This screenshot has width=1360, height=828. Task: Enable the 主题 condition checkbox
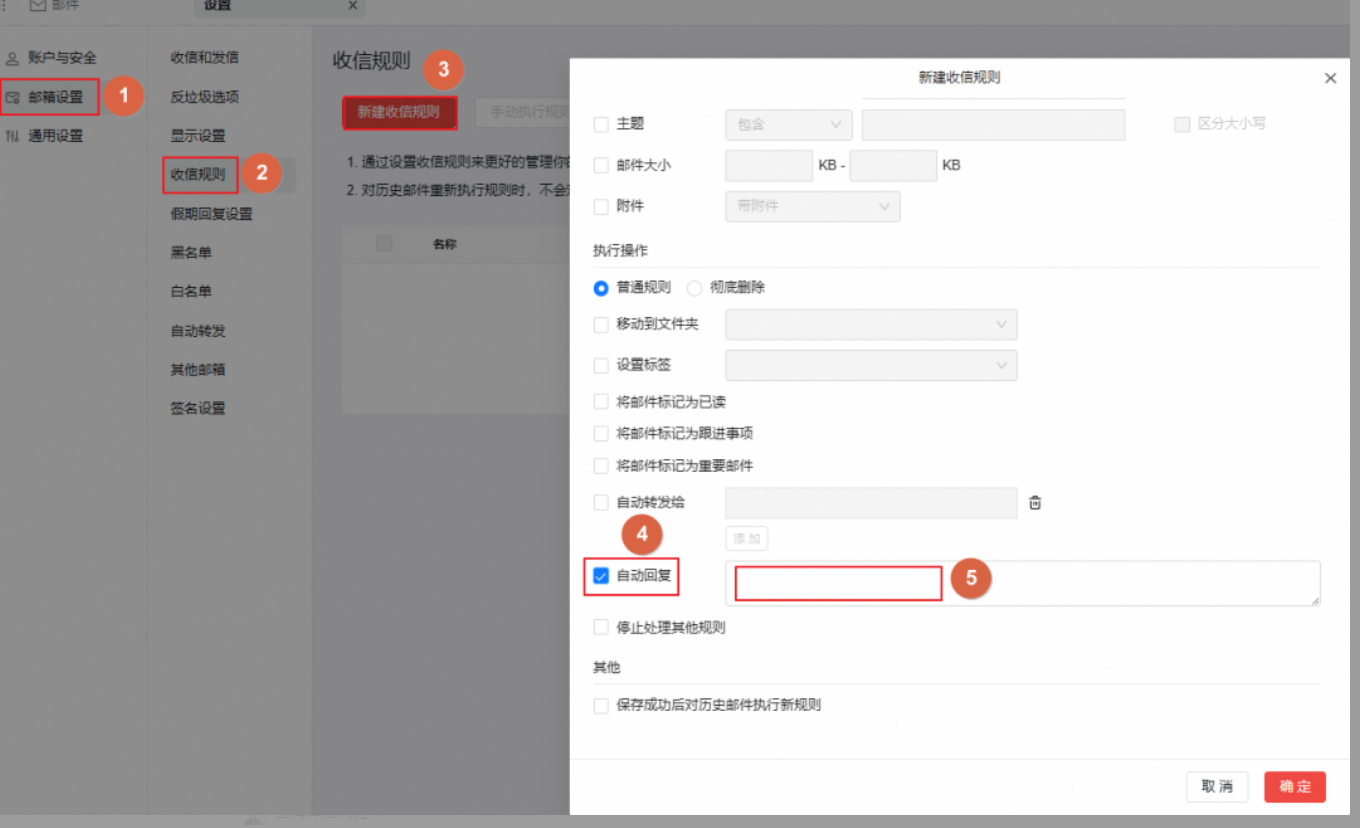click(601, 125)
